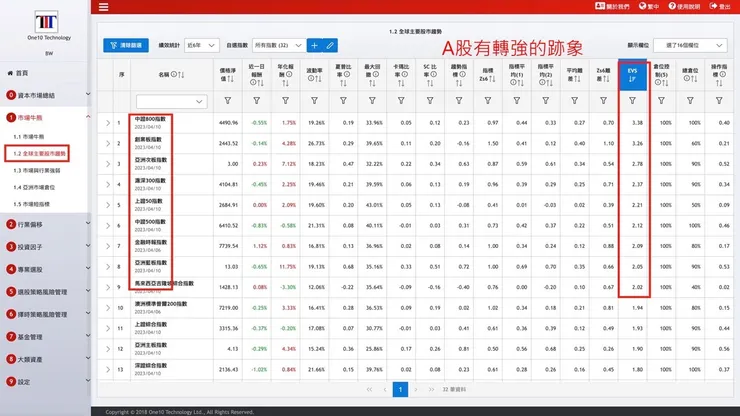The width and height of the screenshot is (740, 416).
Task: Expand row 2 創業板指數
Action: pyautogui.click(x=108, y=144)
